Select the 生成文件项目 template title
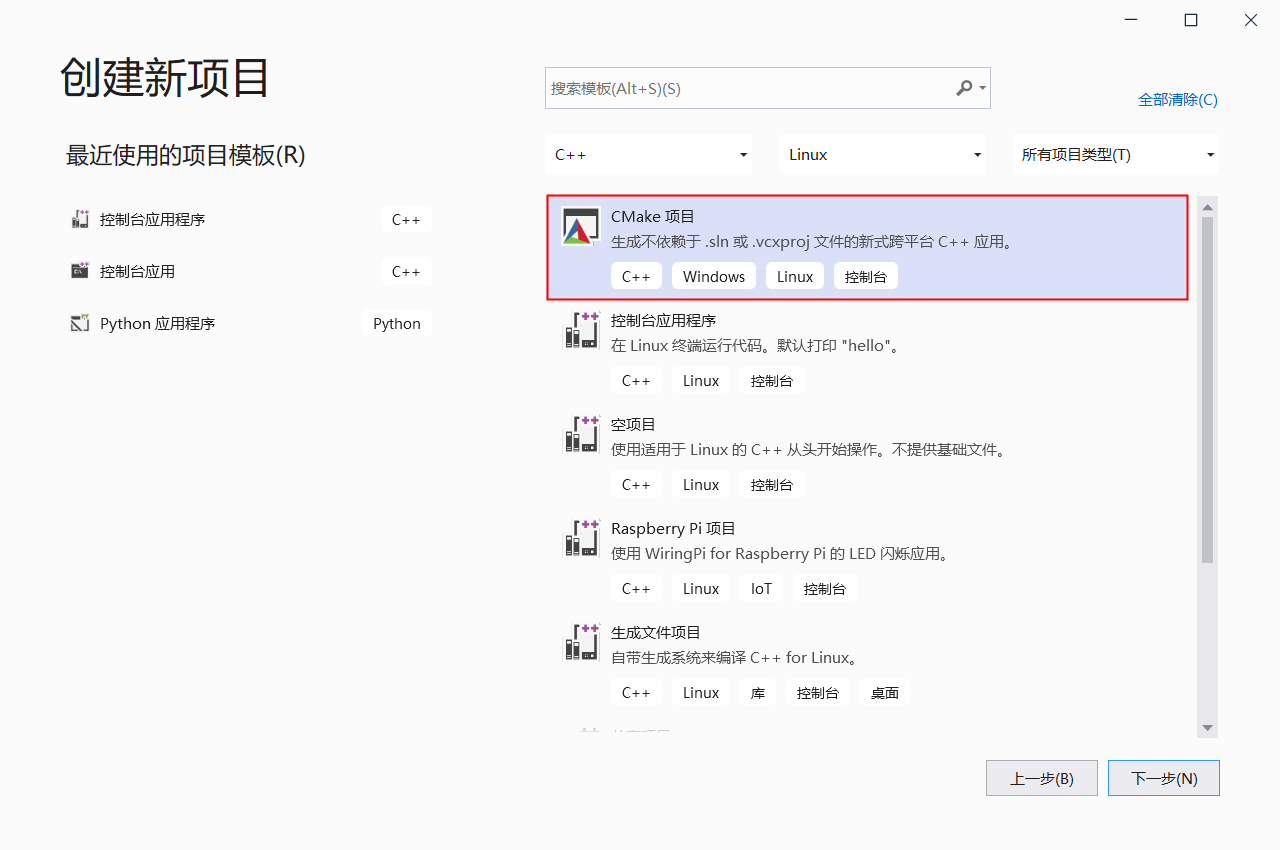1280x850 pixels. (656, 632)
